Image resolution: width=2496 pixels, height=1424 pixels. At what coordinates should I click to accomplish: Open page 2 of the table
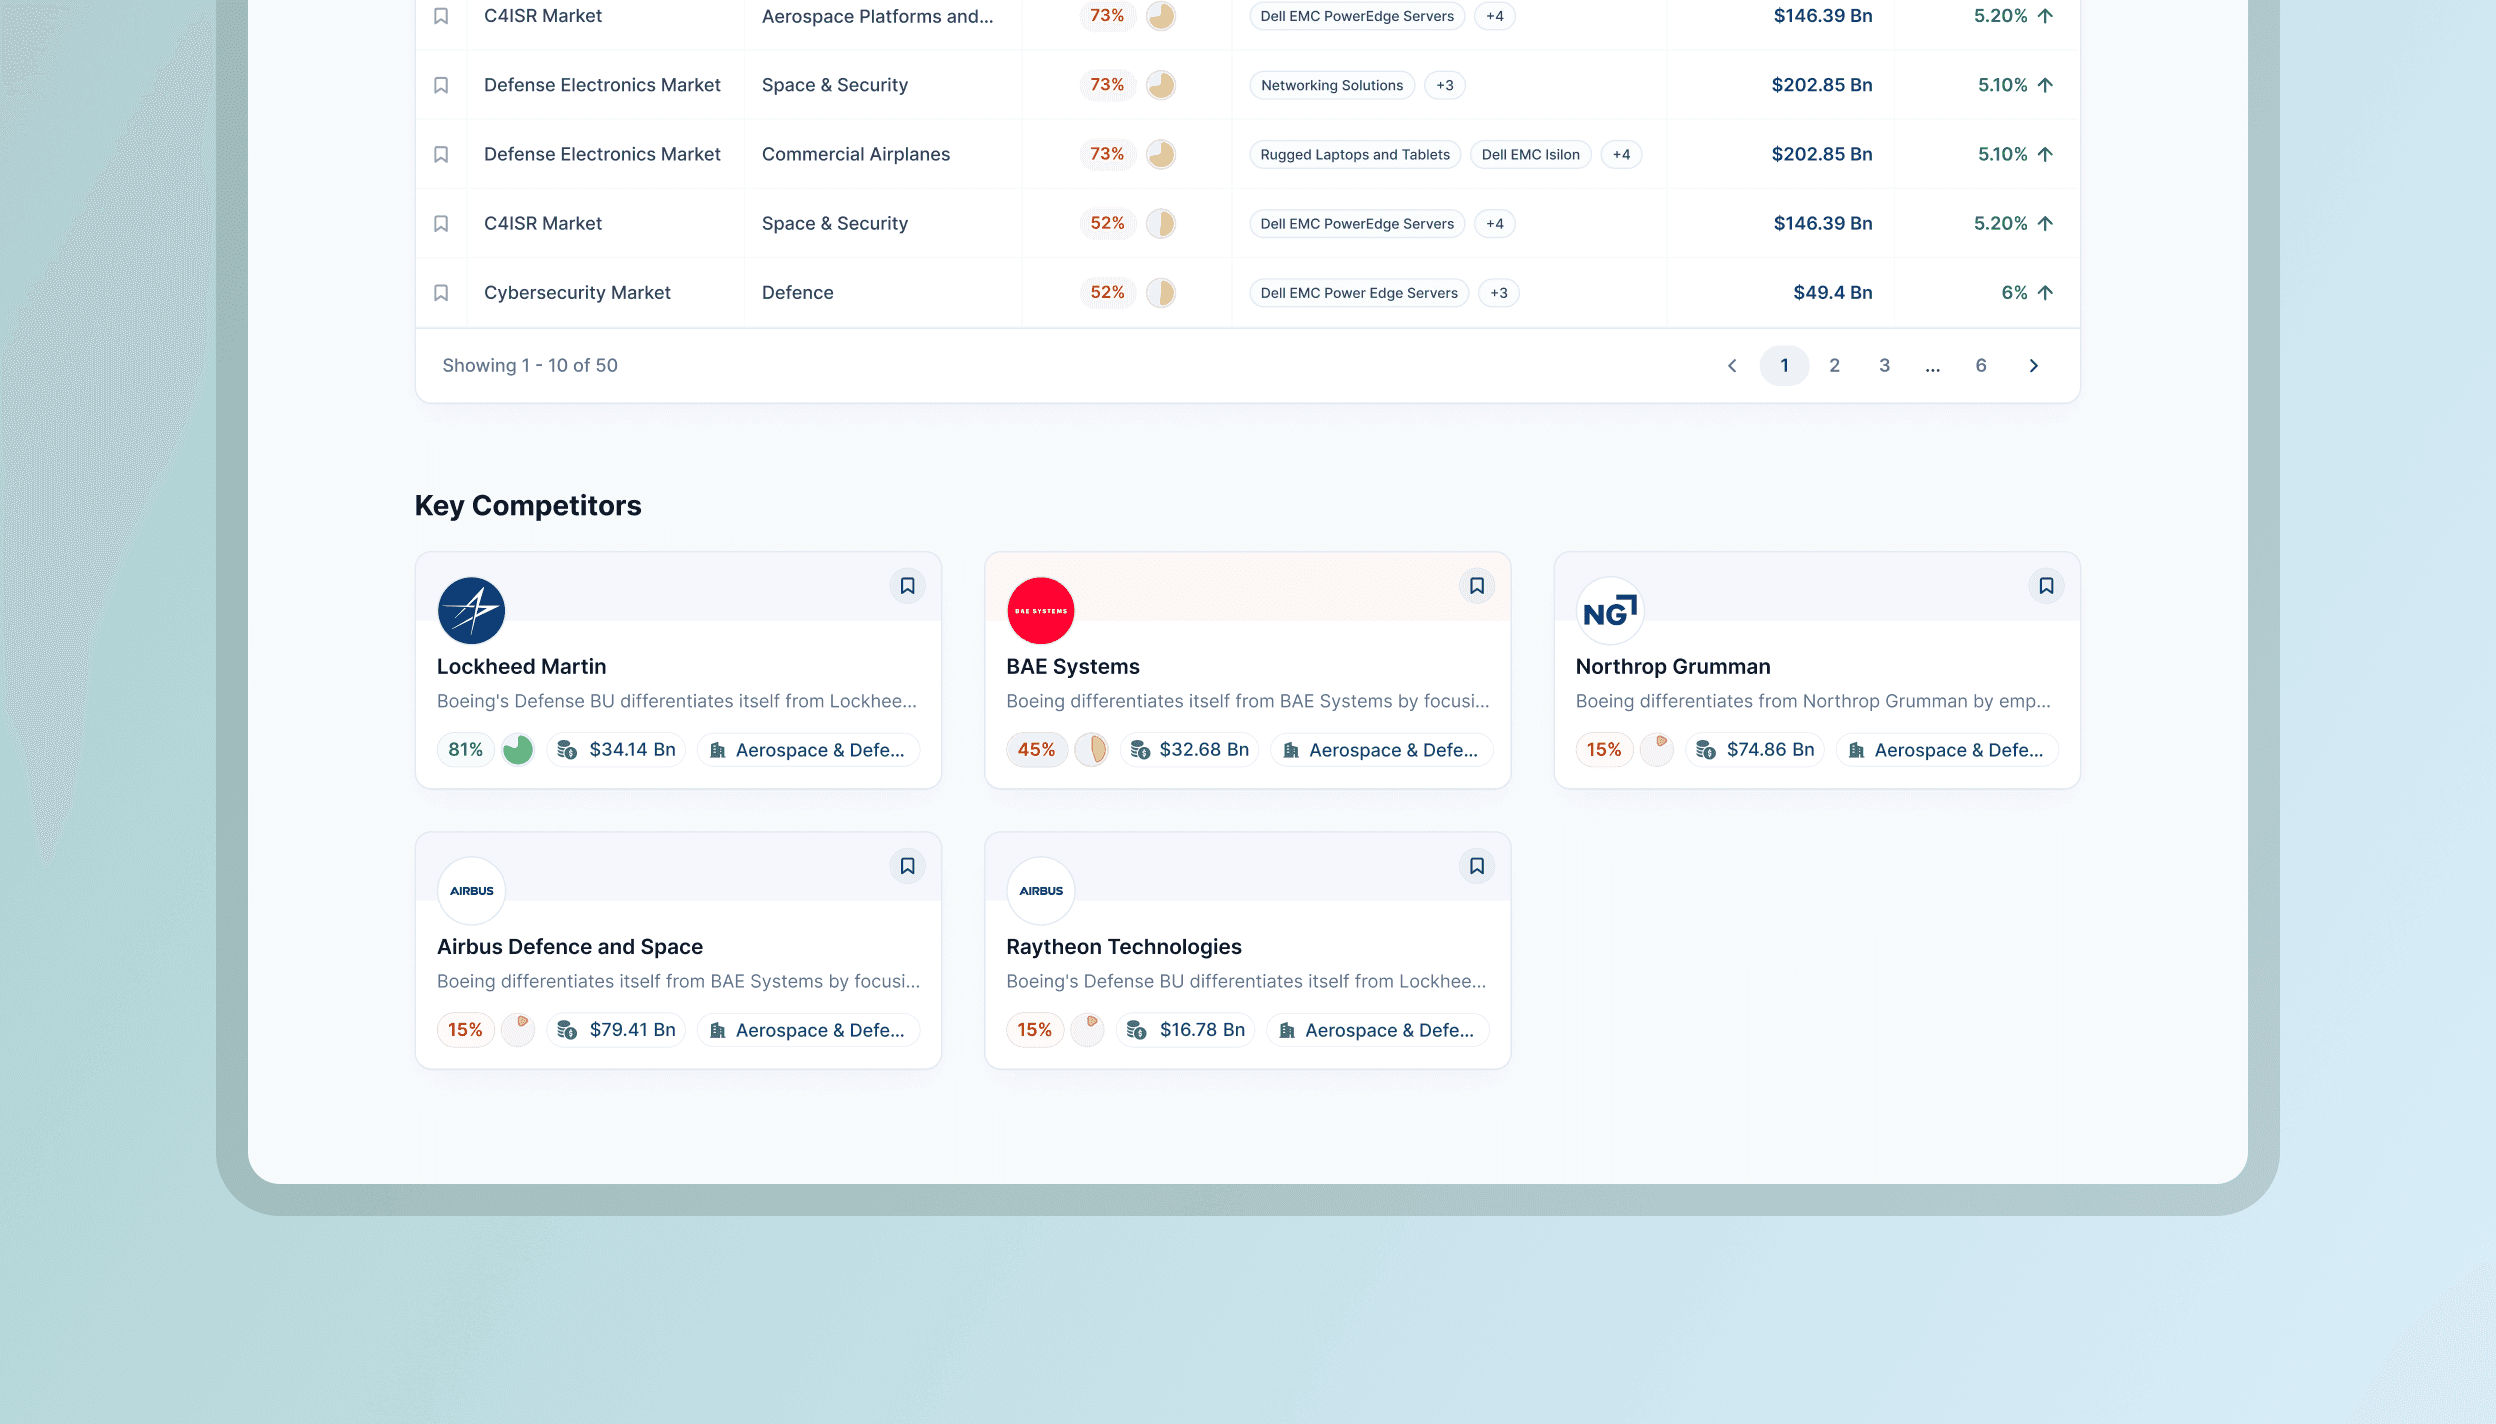1834,366
